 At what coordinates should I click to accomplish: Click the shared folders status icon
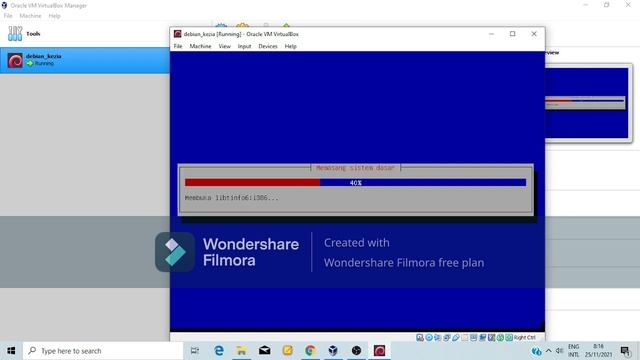tap(464, 338)
